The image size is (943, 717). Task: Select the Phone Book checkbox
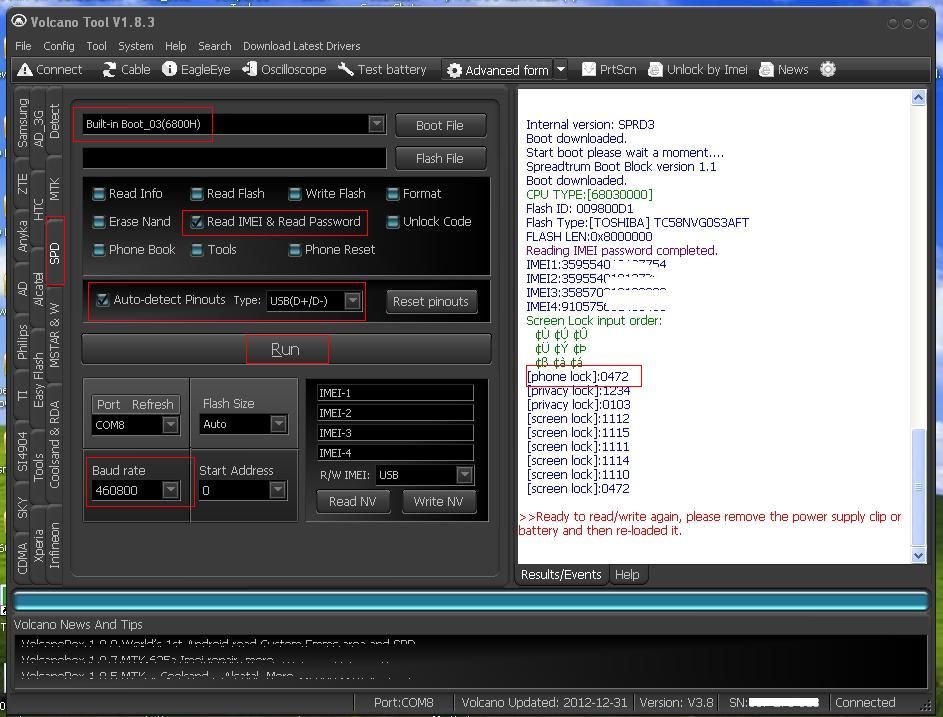click(x=99, y=250)
